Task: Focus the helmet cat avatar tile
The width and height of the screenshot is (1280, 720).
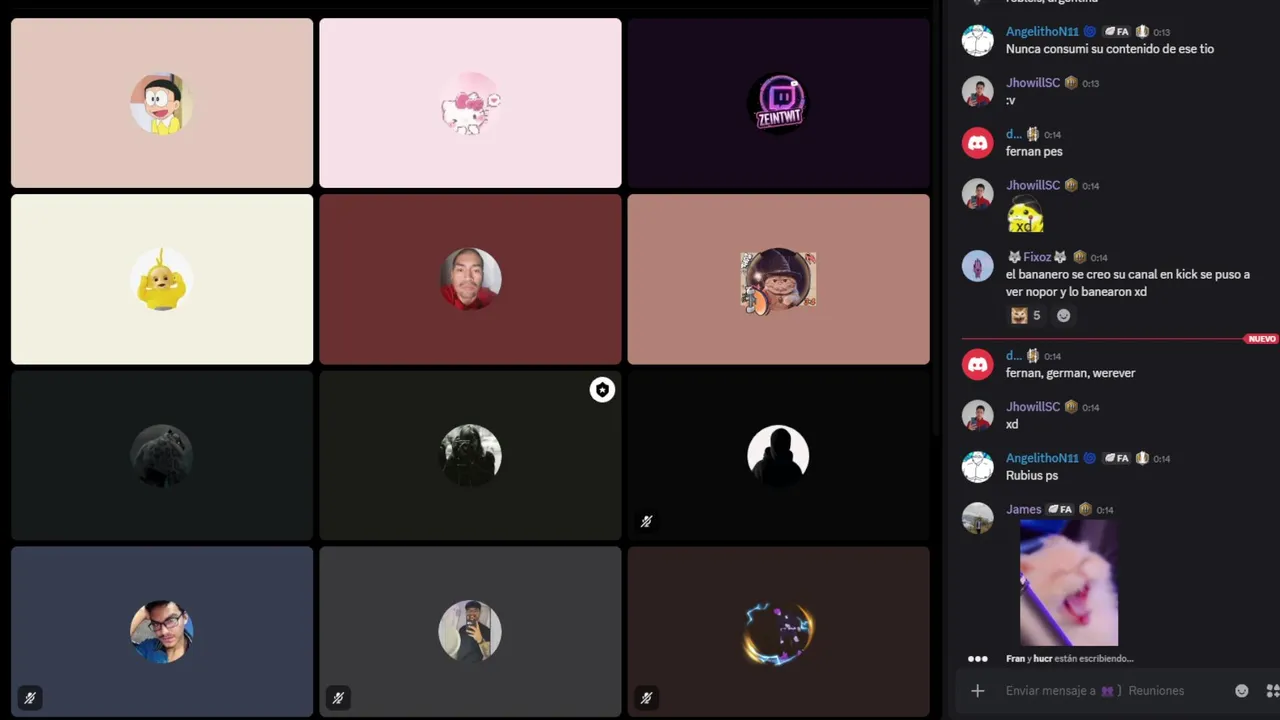Action: [778, 279]
